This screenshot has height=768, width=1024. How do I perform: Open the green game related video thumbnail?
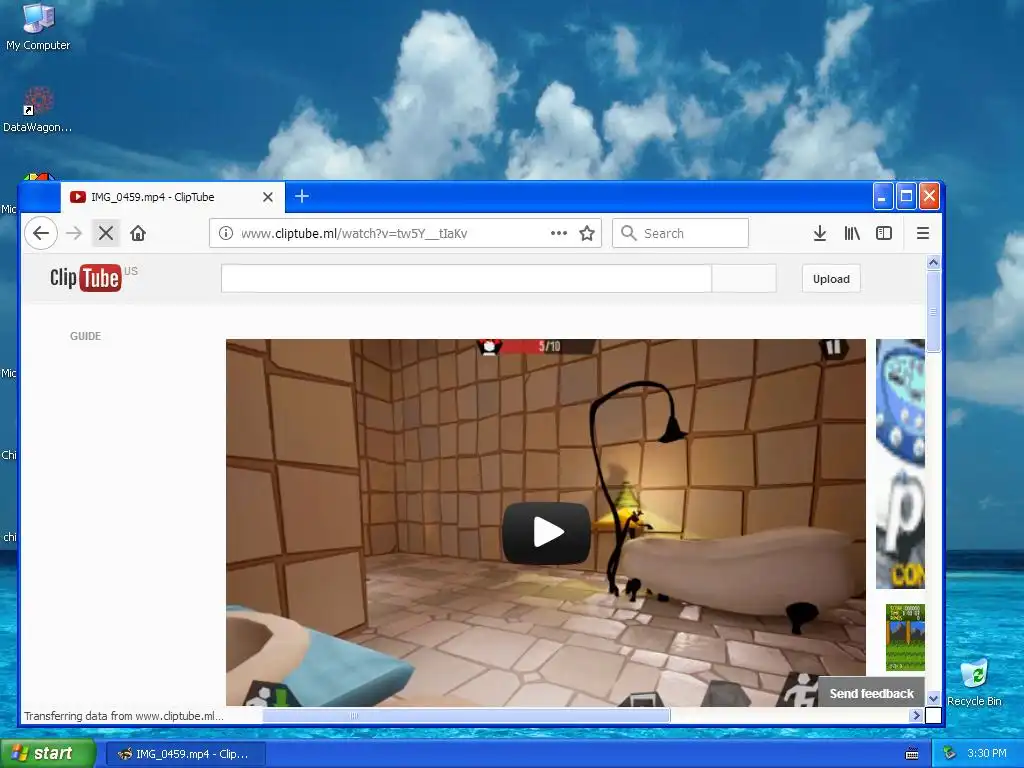[x=905, y=637]
